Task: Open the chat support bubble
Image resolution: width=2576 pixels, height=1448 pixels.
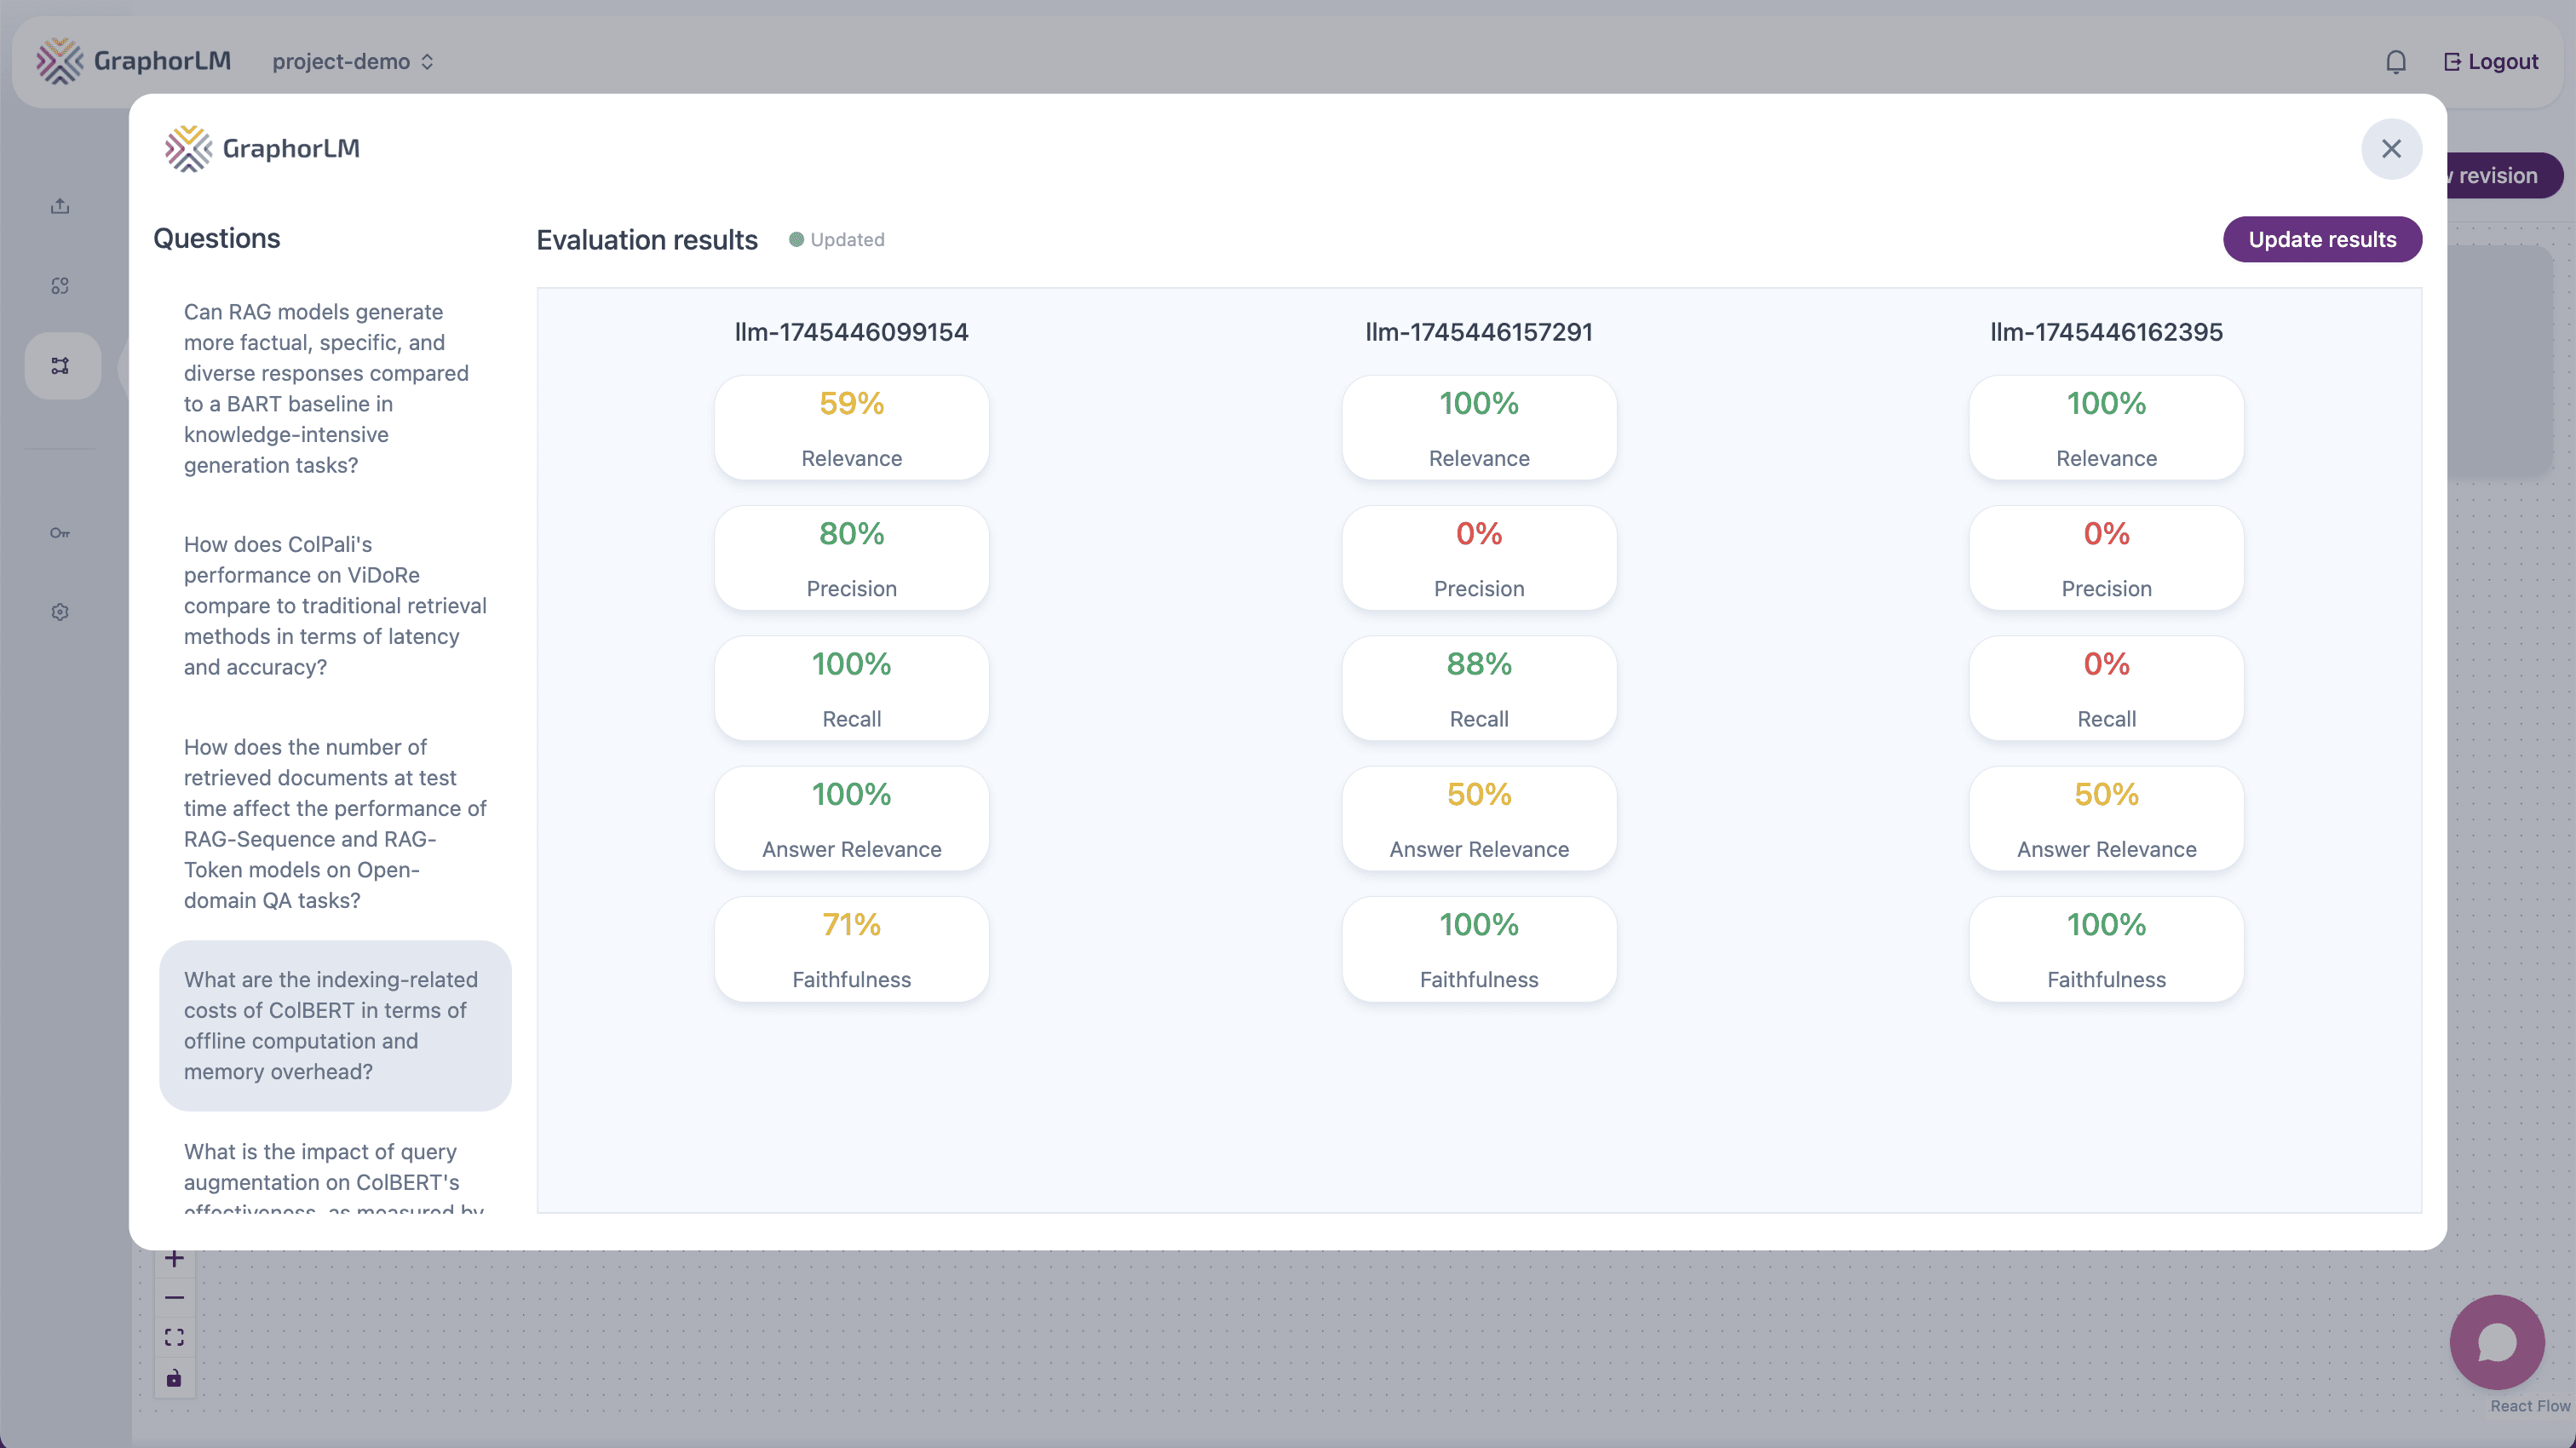Action: click(2497, 1342)
